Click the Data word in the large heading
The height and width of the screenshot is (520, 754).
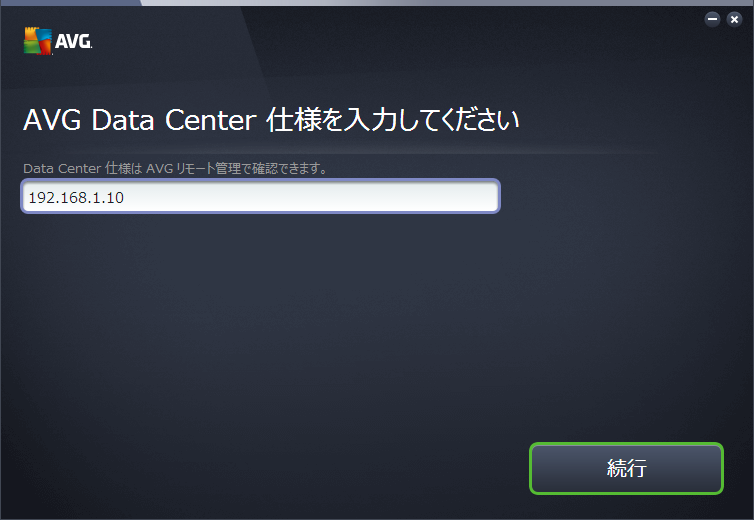point(123,120)
